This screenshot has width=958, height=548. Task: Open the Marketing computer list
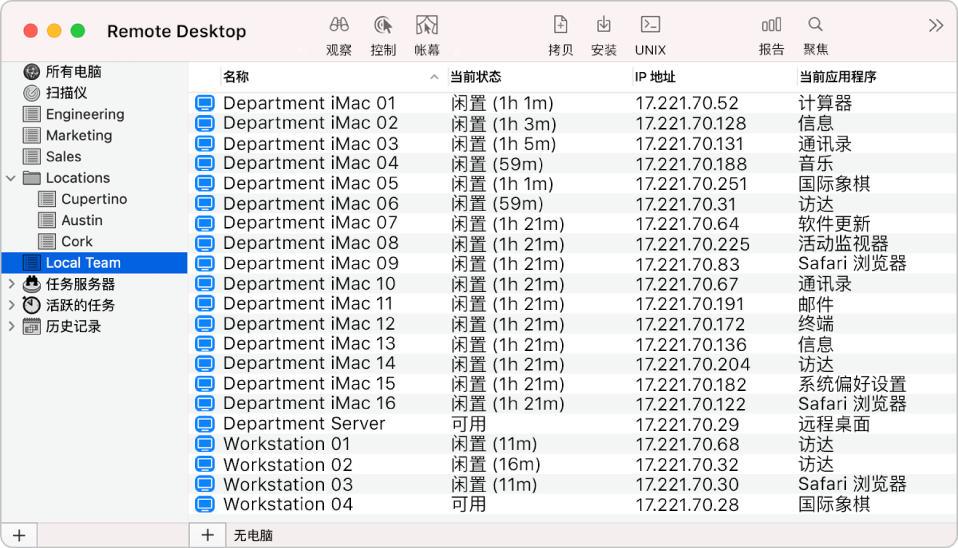click(79, 135)
